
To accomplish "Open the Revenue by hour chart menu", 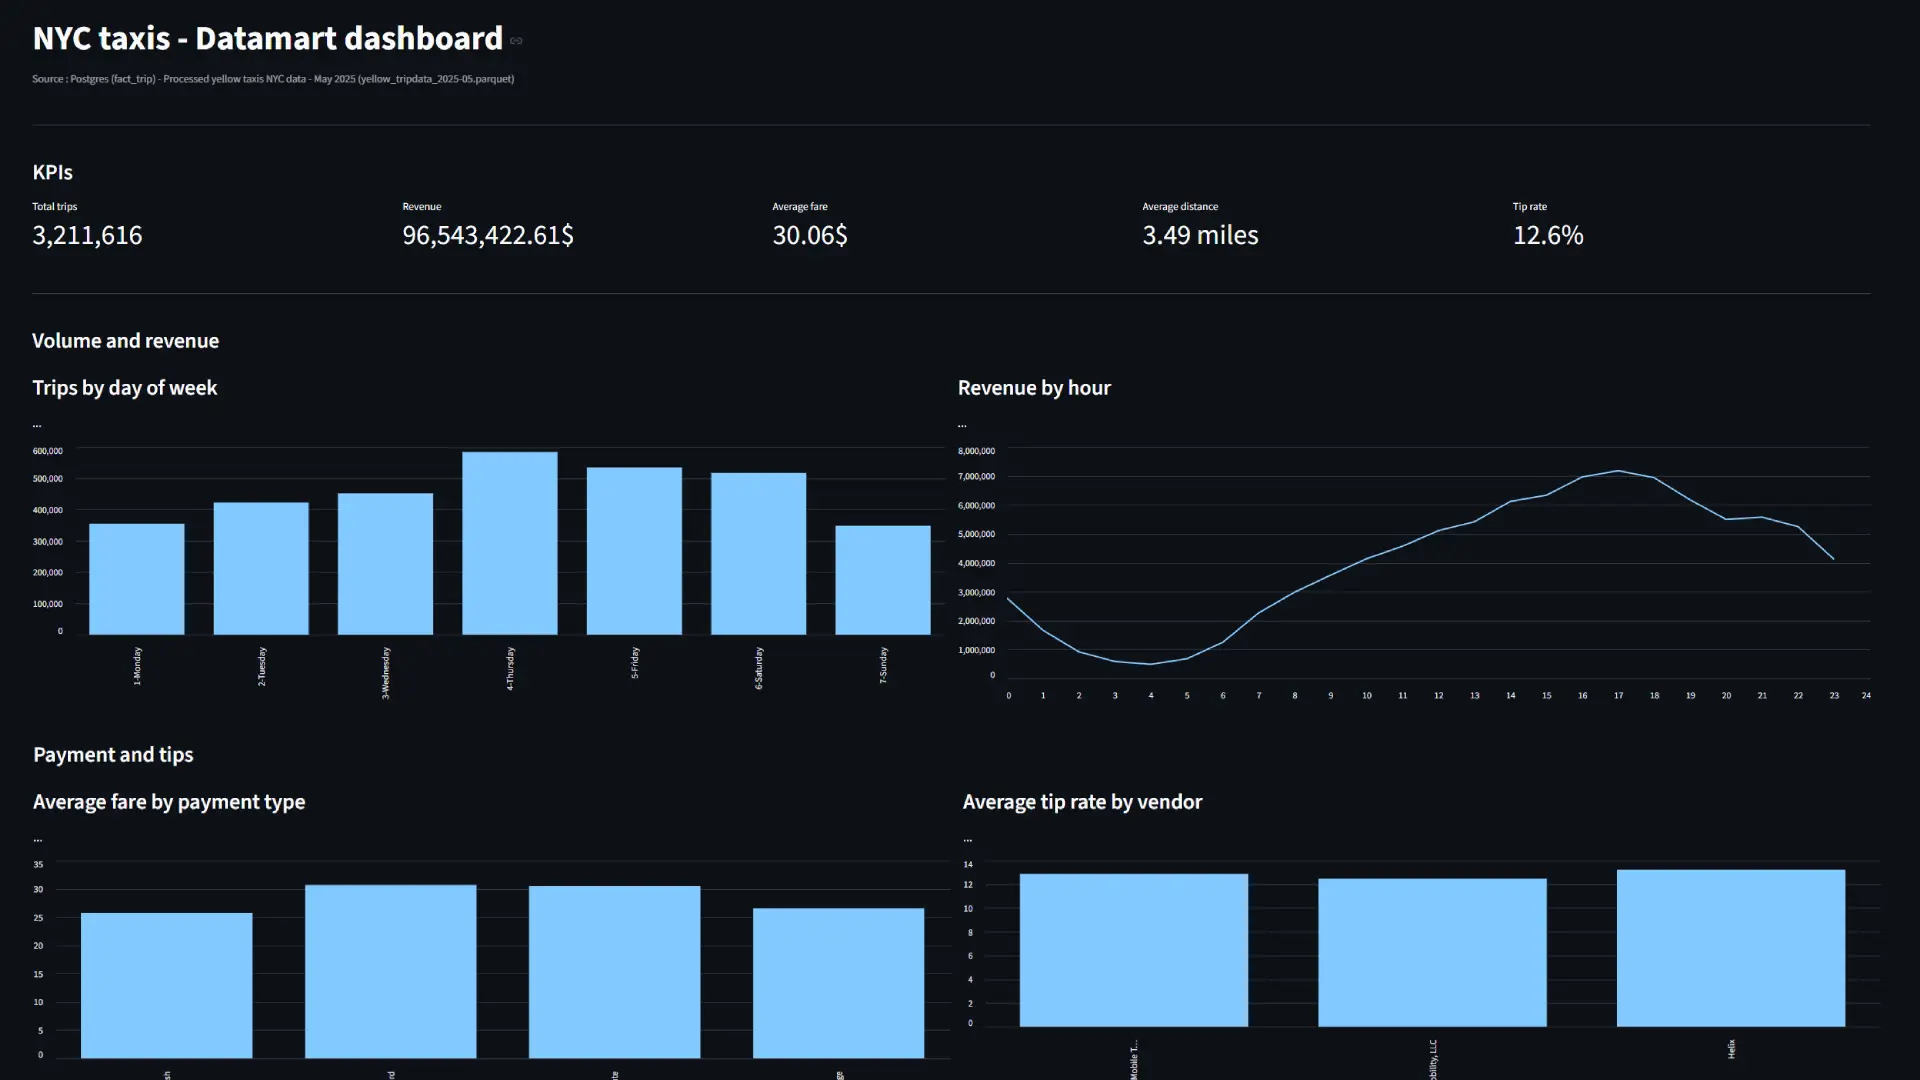I will click(x=963, y=423).
